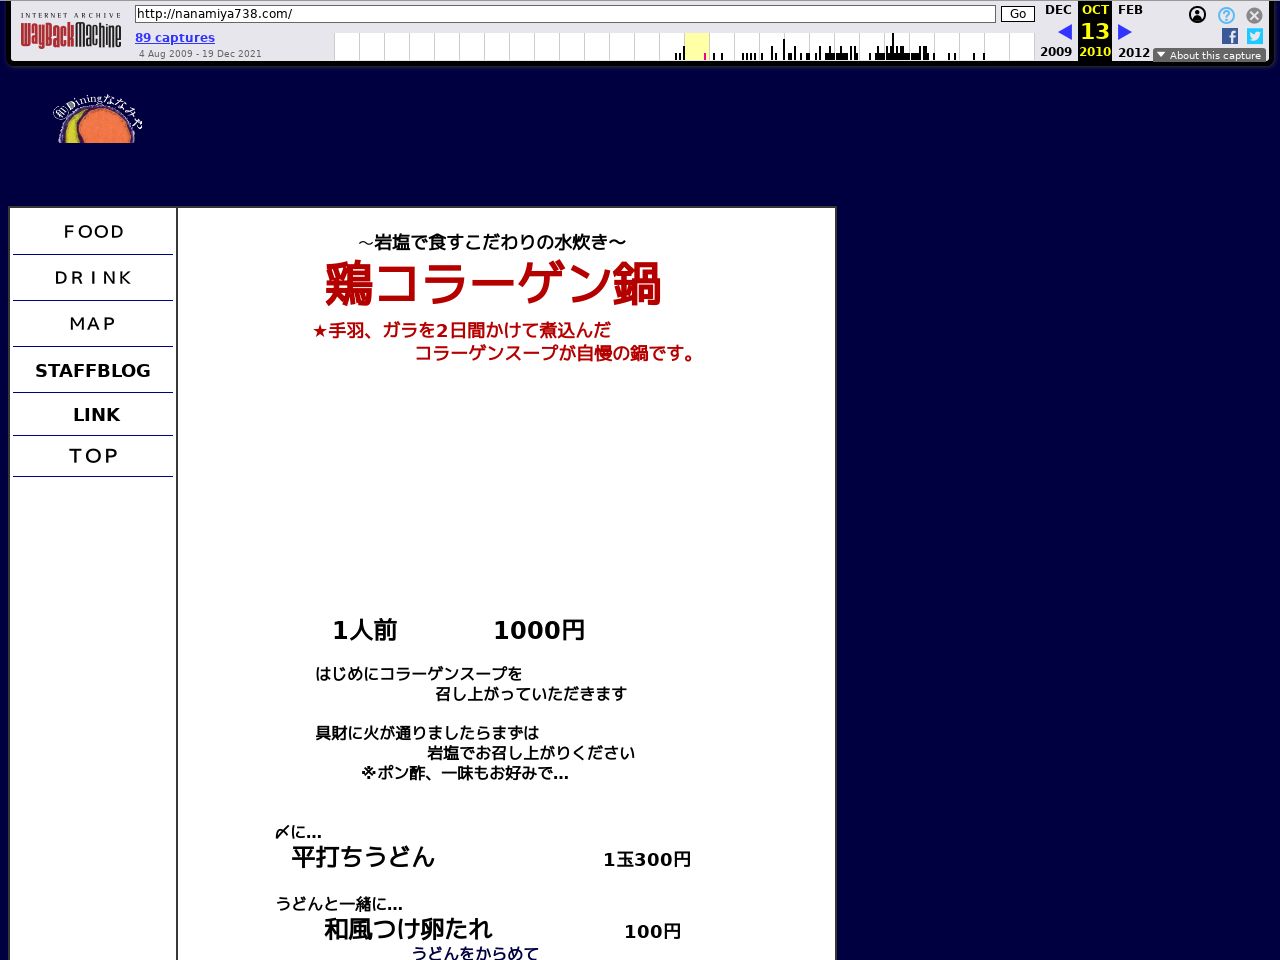This screenshot has width=1280, height=960.
Task: Go to next capture arrow
Action: 1125,32
